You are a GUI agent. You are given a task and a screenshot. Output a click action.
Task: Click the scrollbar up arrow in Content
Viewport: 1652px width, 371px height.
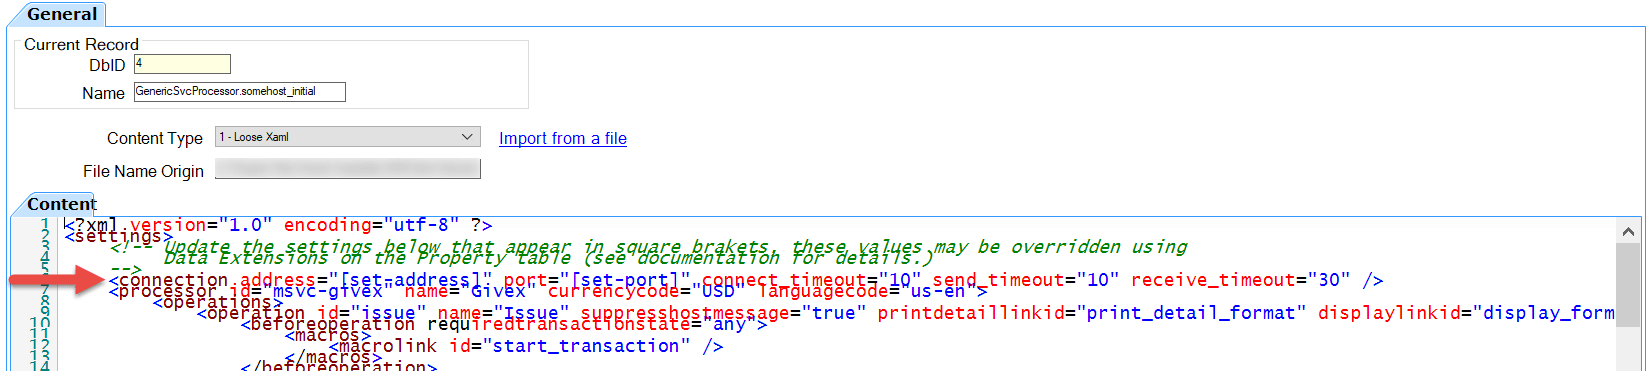point(1628,231)
